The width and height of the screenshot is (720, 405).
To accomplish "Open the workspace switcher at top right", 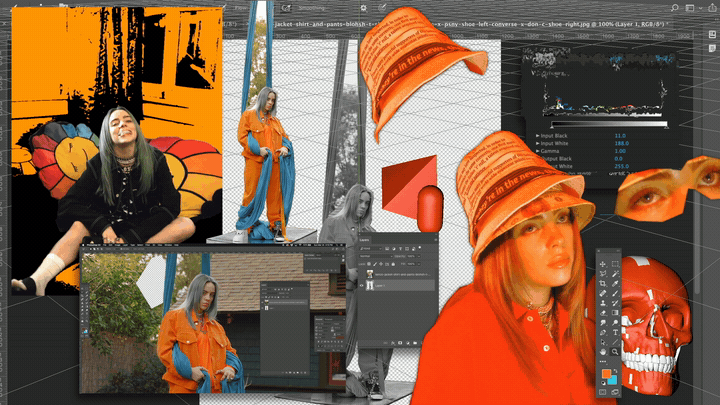I will coord(692,8).
